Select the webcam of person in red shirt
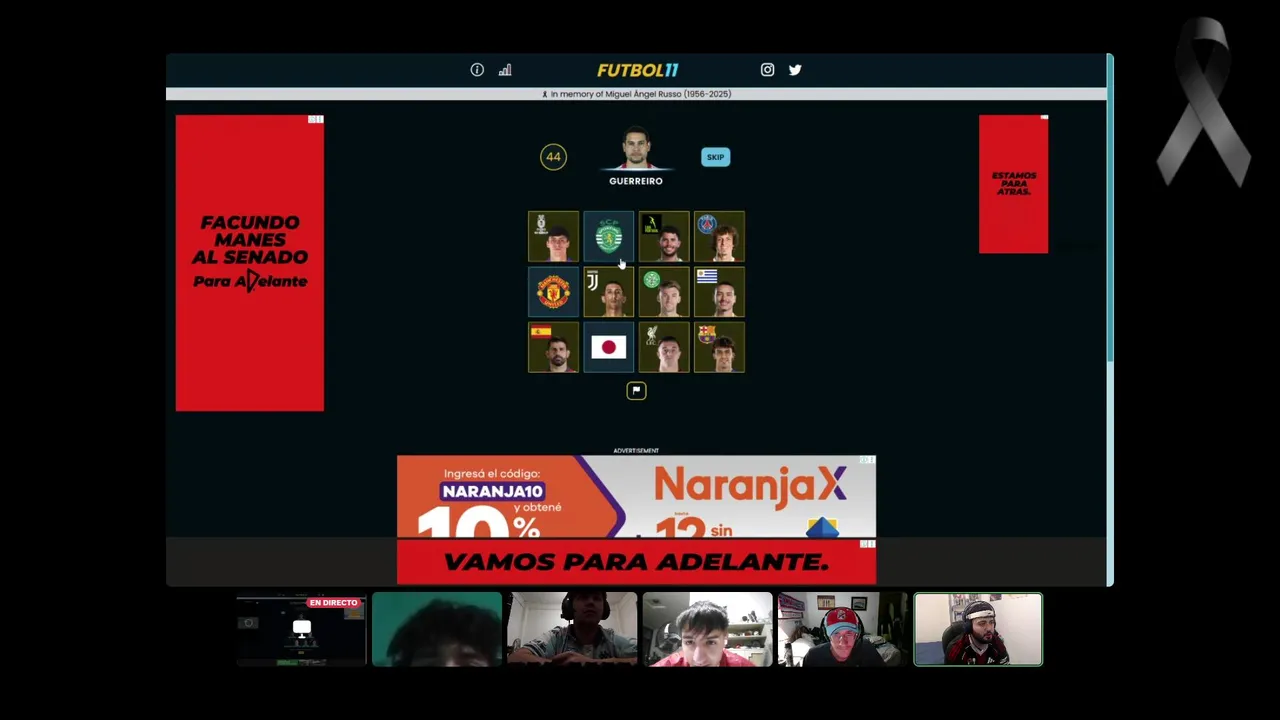 [x=707, y=630]
